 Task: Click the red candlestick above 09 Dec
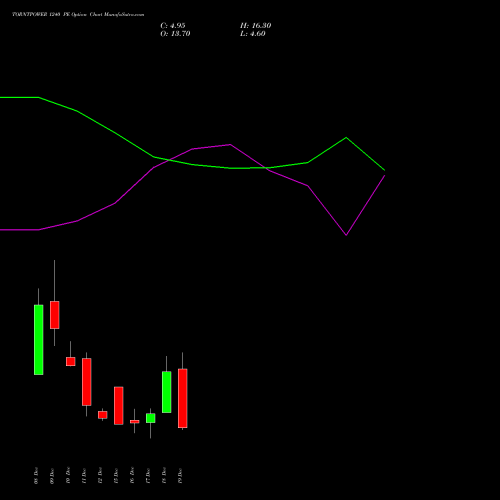pyautogui.click(x=55, y=315)
